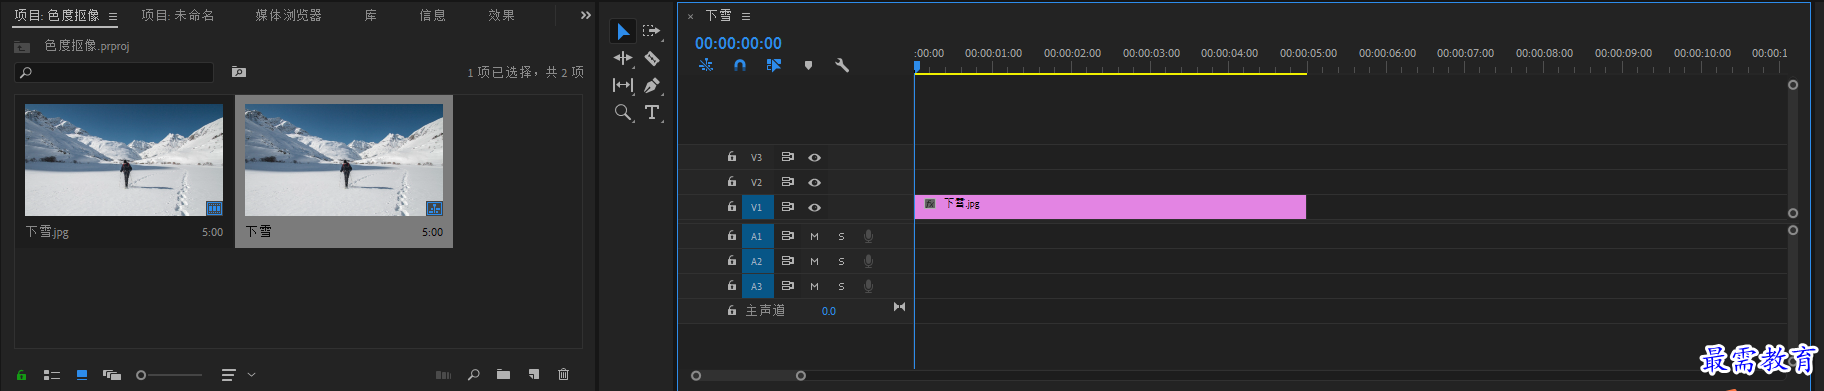Toggle nest sequence insert mode icon
Screen dimensions: 1824x391
click(706, 65)
